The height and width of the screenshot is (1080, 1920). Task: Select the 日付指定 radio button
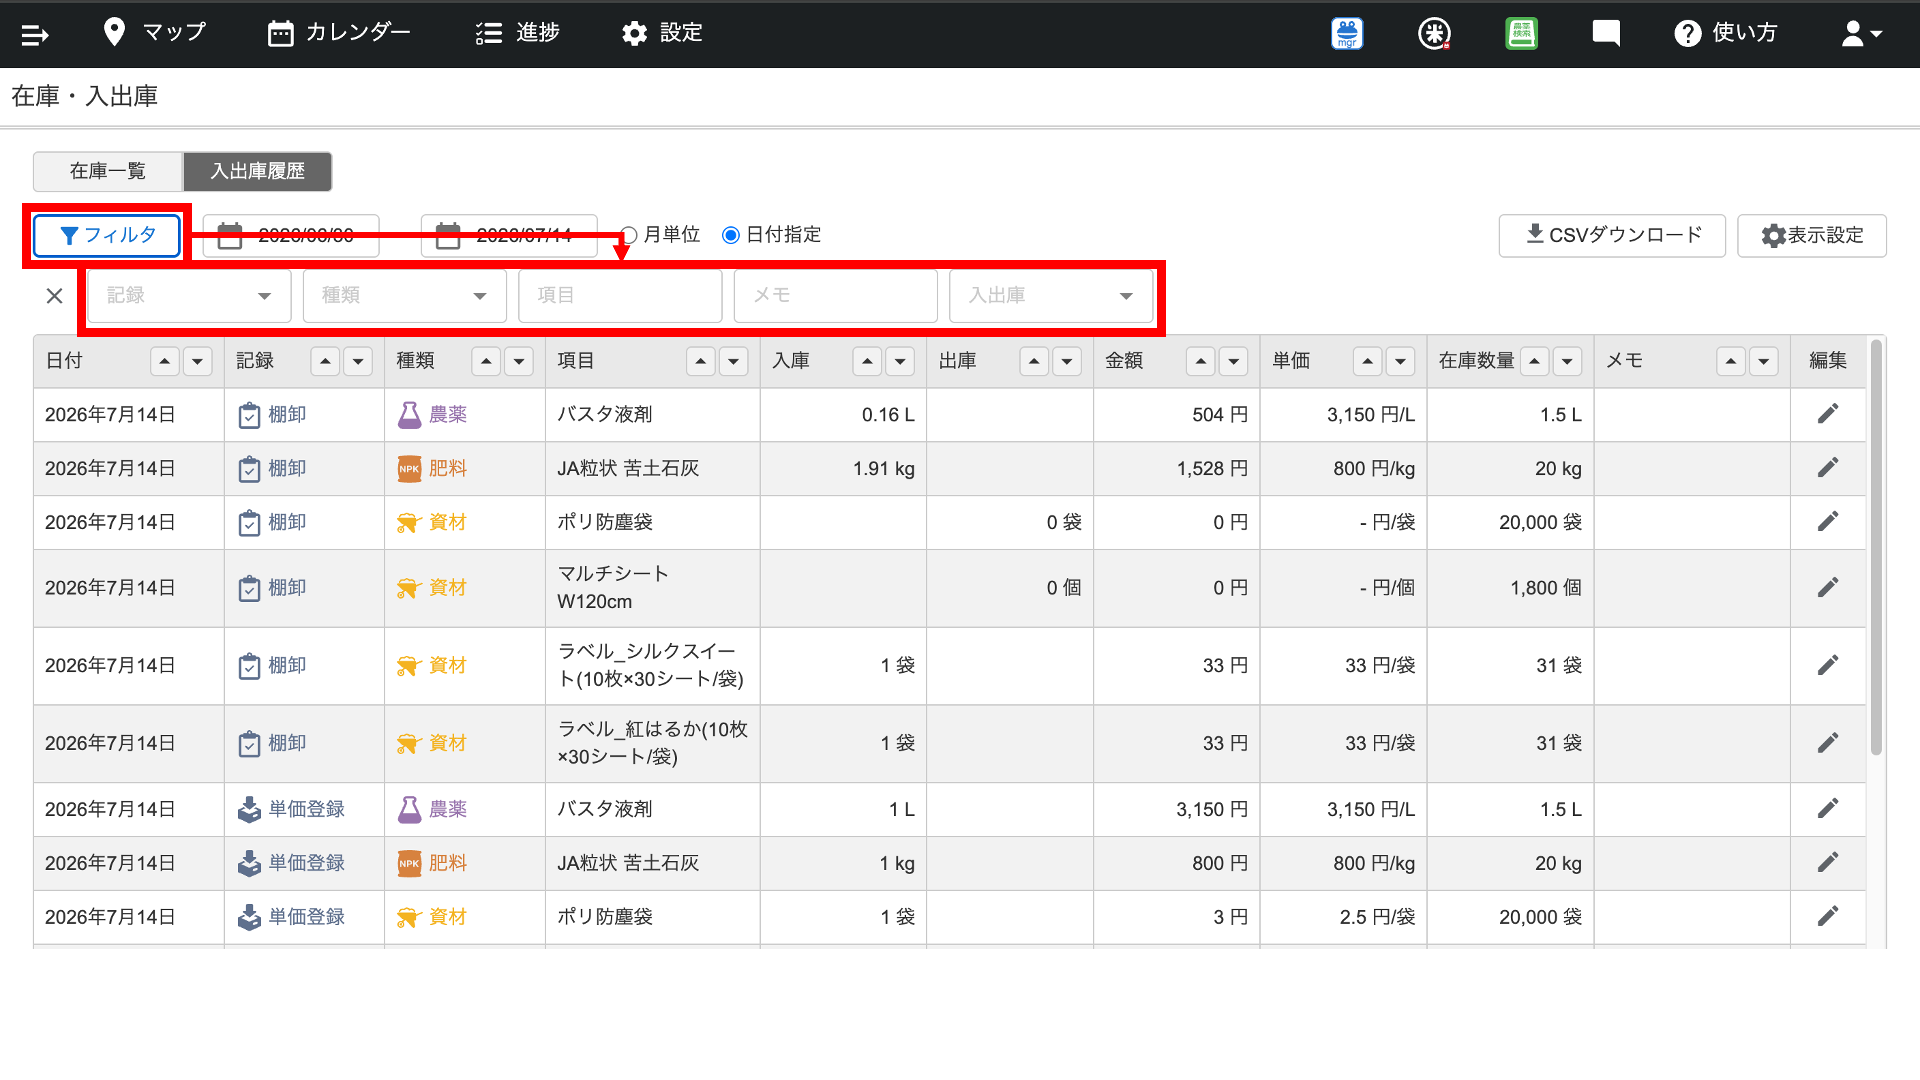pos(731,235)
